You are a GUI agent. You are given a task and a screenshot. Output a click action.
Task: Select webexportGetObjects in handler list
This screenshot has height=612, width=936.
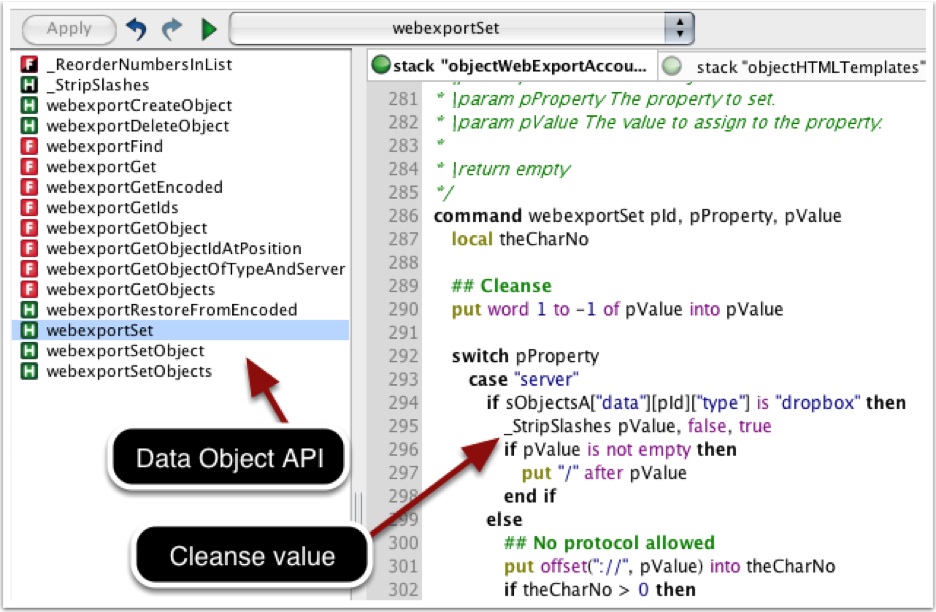pos(131,289)
